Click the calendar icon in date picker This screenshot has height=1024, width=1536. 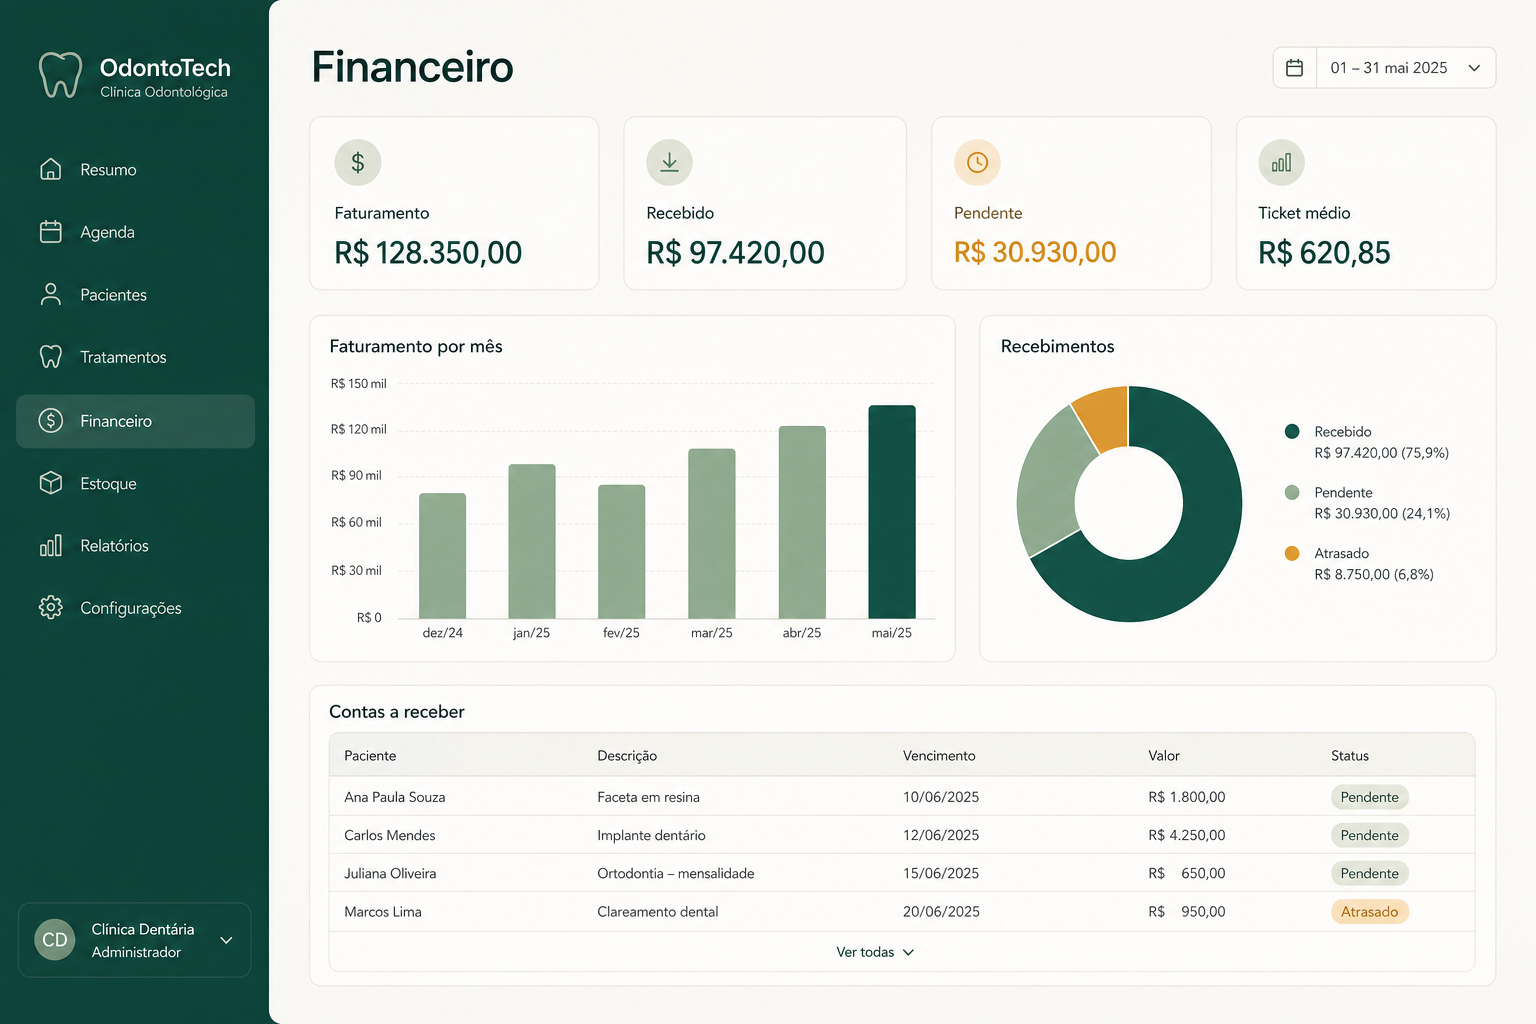point(1294,68)
